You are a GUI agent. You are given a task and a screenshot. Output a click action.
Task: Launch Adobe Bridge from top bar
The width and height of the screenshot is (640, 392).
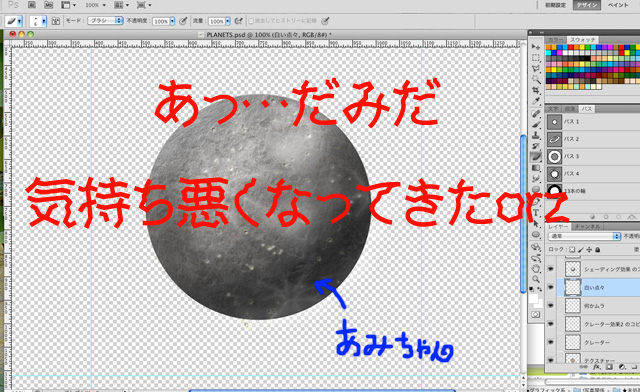pyautogui.click(x=32, y=4)
